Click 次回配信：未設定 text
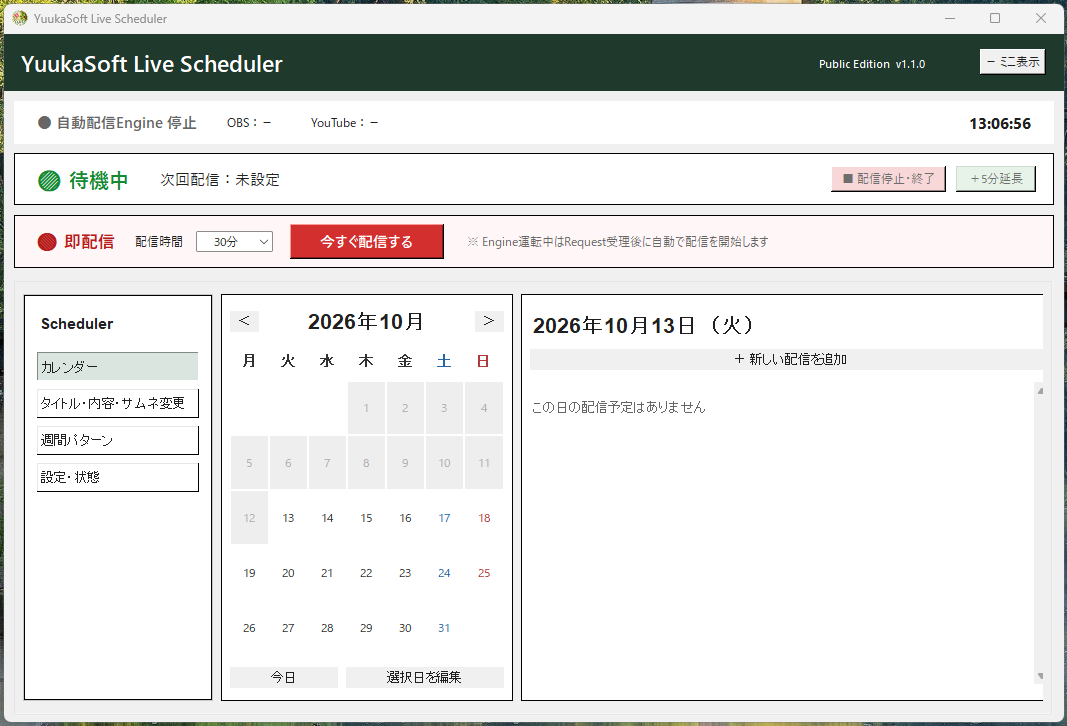The image size is (1067, 726). tap(220, 180)
